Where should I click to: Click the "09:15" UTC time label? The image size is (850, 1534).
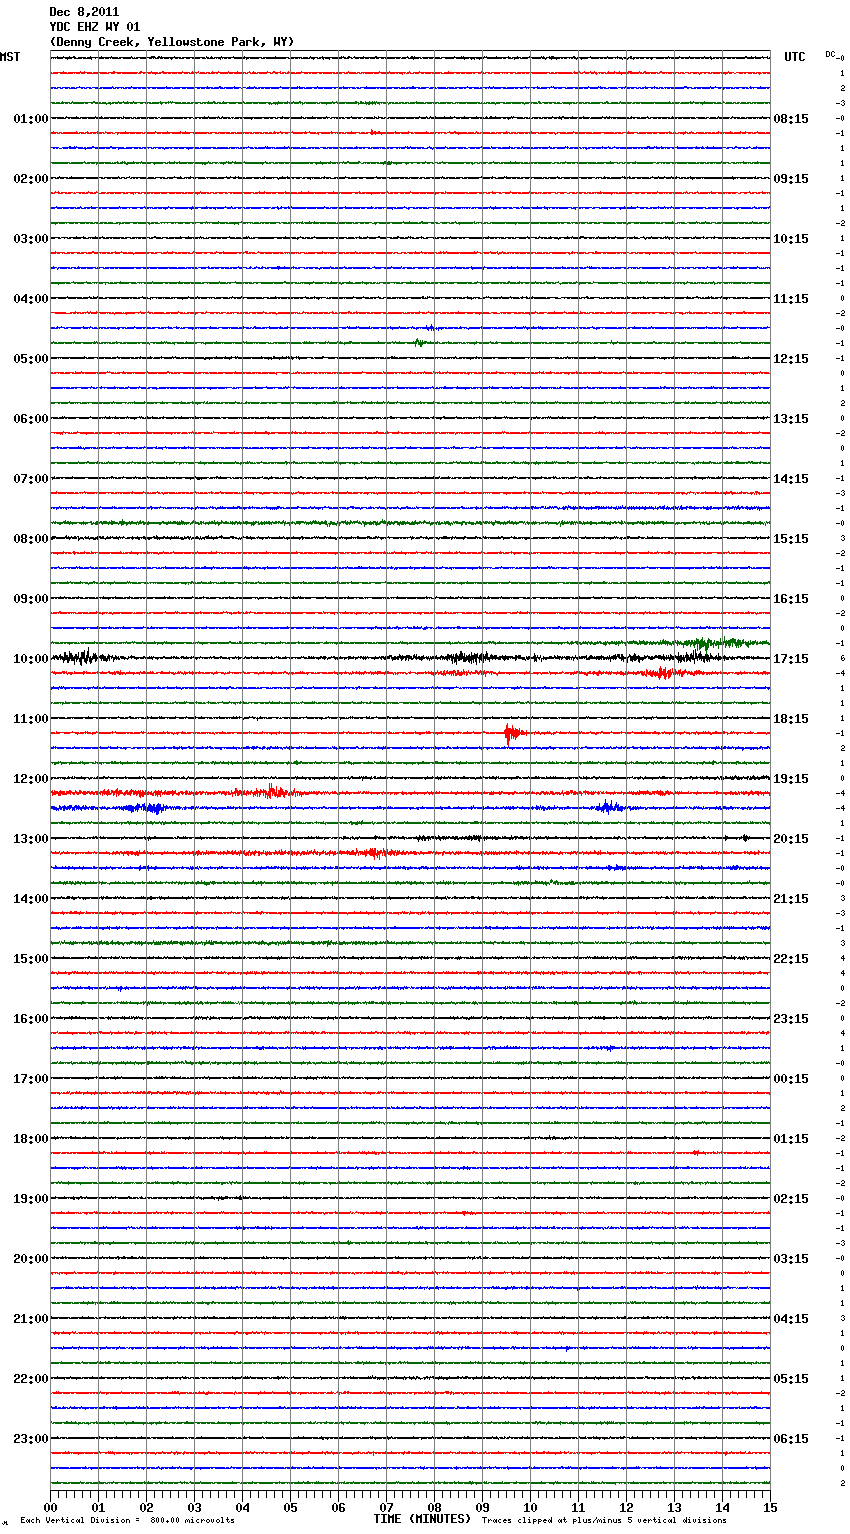point(791,179)
